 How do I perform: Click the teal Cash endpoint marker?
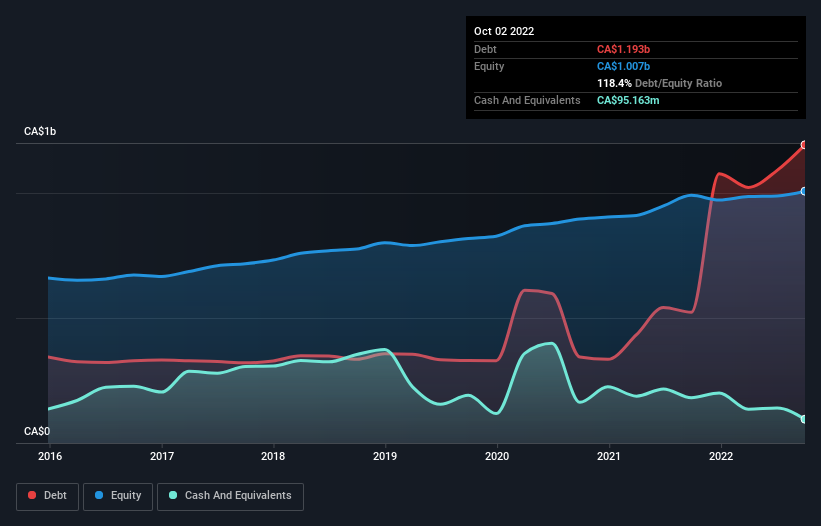pos(804,419)
